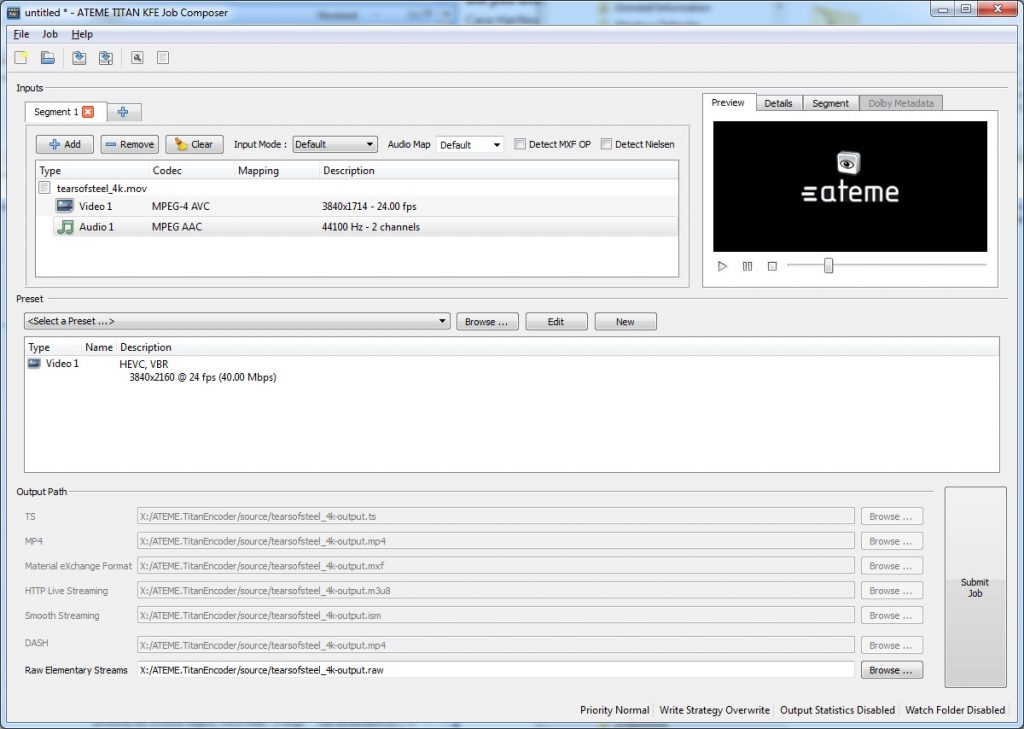The width and height of the screenshot is (1024, 729).
Task: Click the Open folder toolbar icon
Action: pyautogui.click(x=48, y=57)
